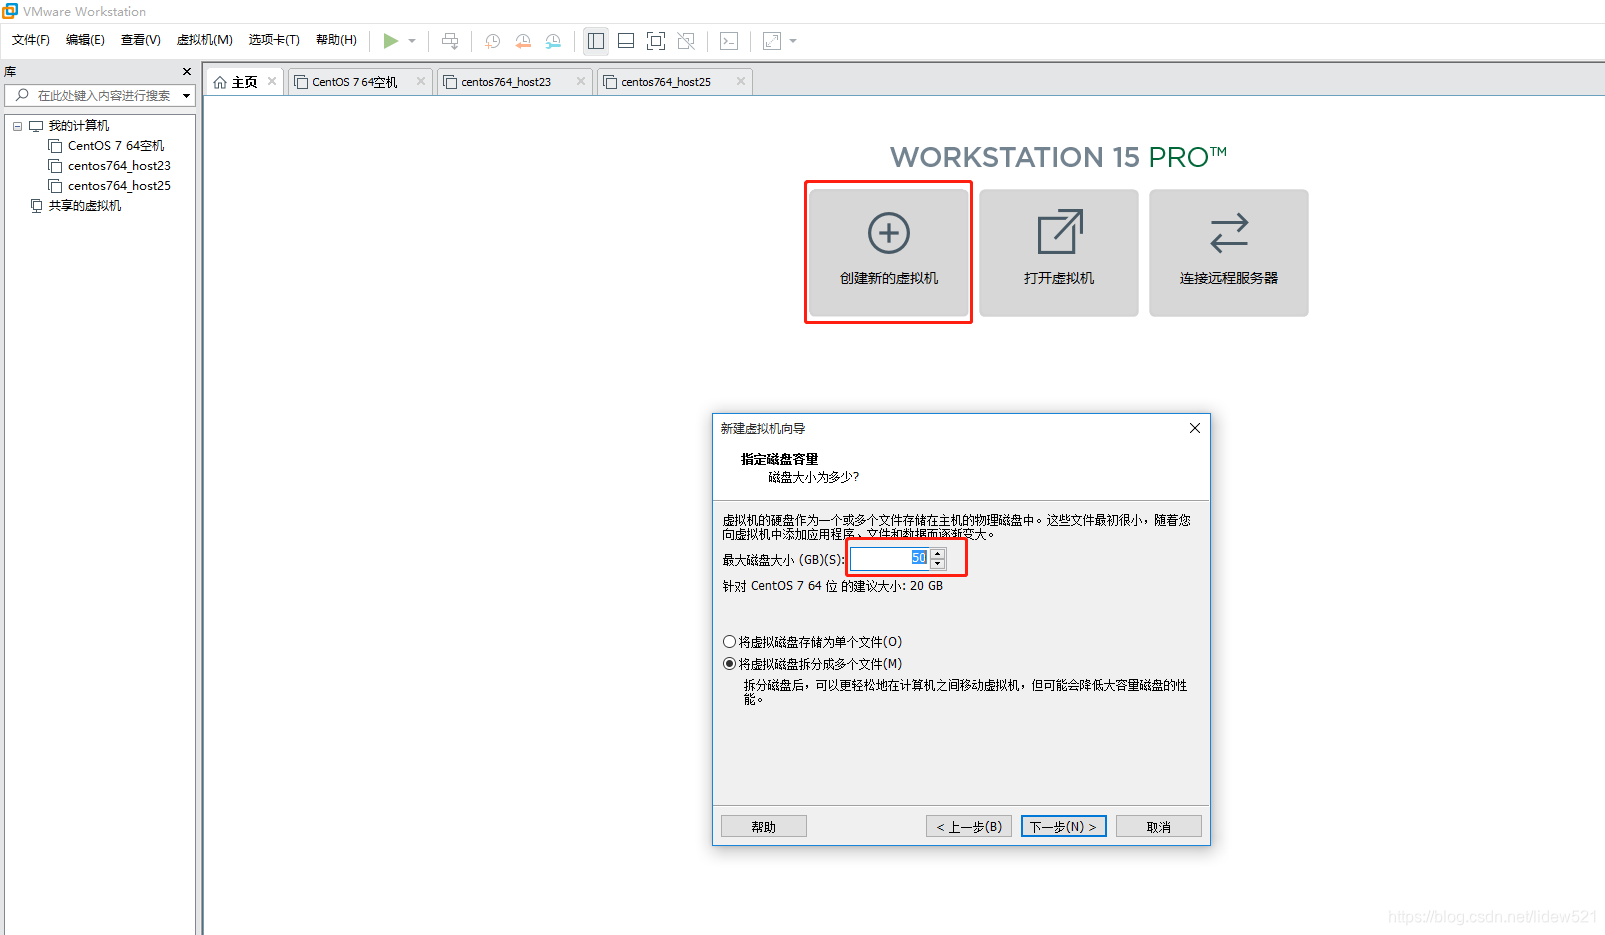Click the 连接远程服务器 tile

click(1229, 253)
